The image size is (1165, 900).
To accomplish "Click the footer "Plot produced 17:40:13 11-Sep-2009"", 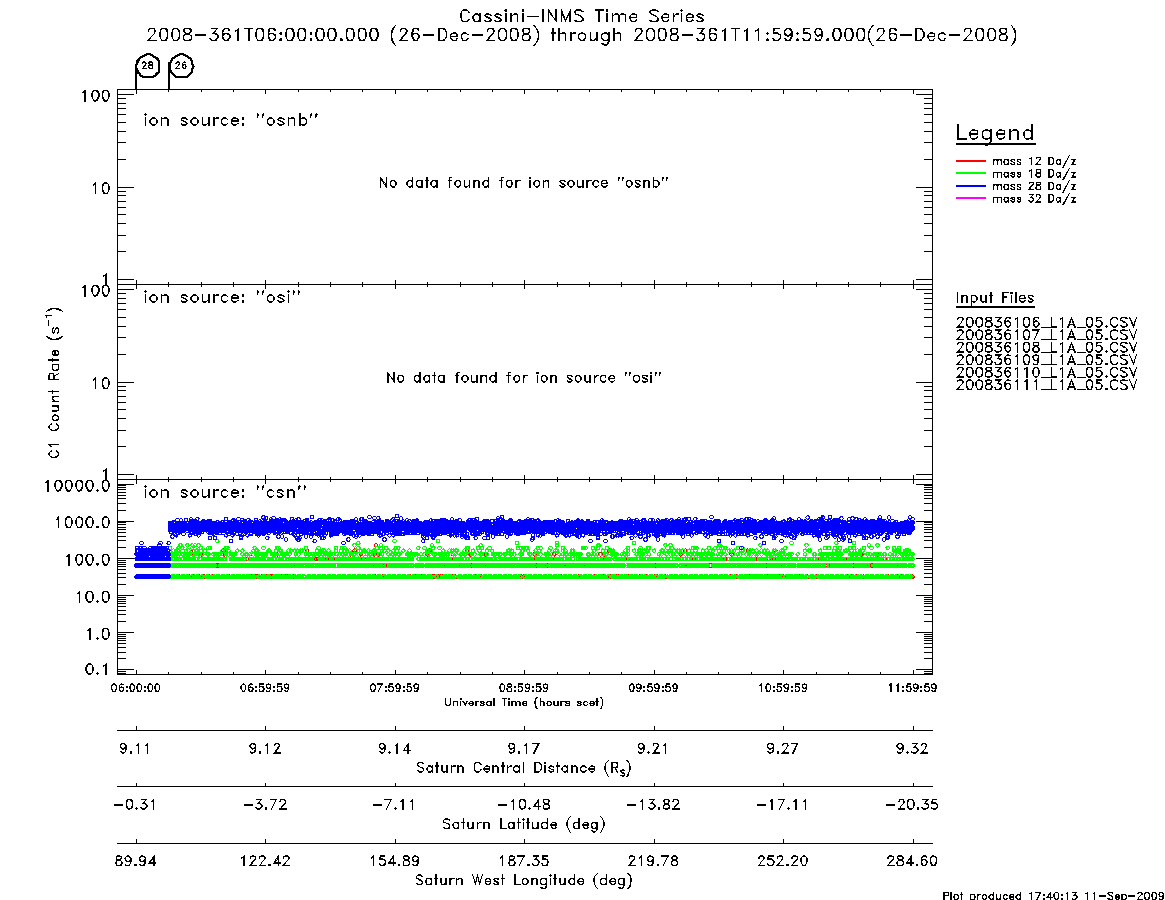I will point(1053,895).
